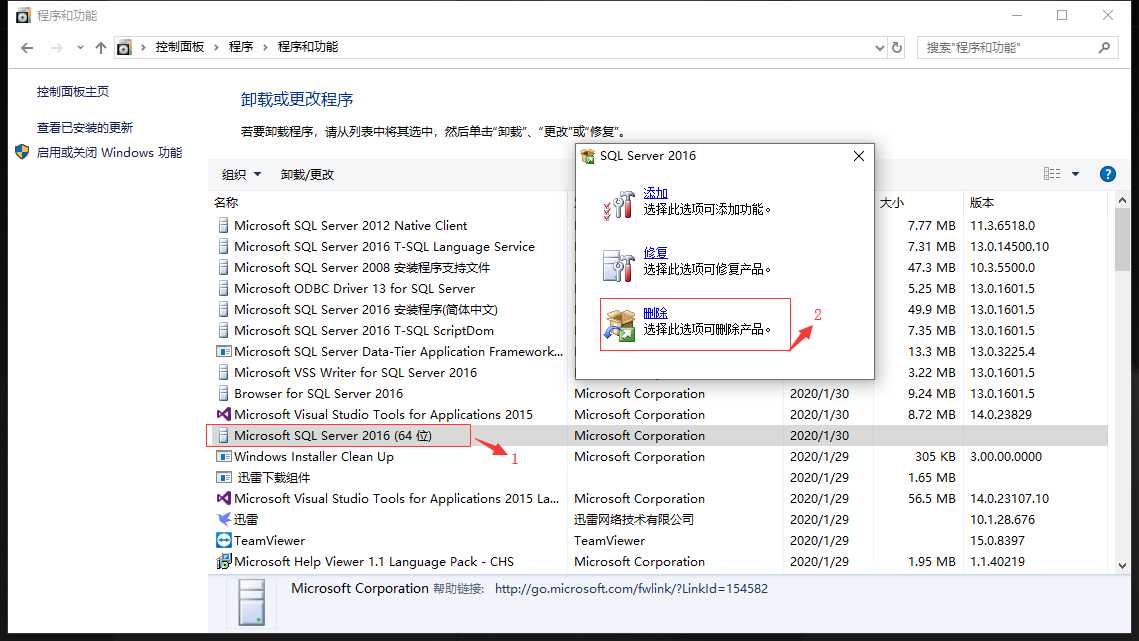Click the change view icon

click(x=1052, y=174)
